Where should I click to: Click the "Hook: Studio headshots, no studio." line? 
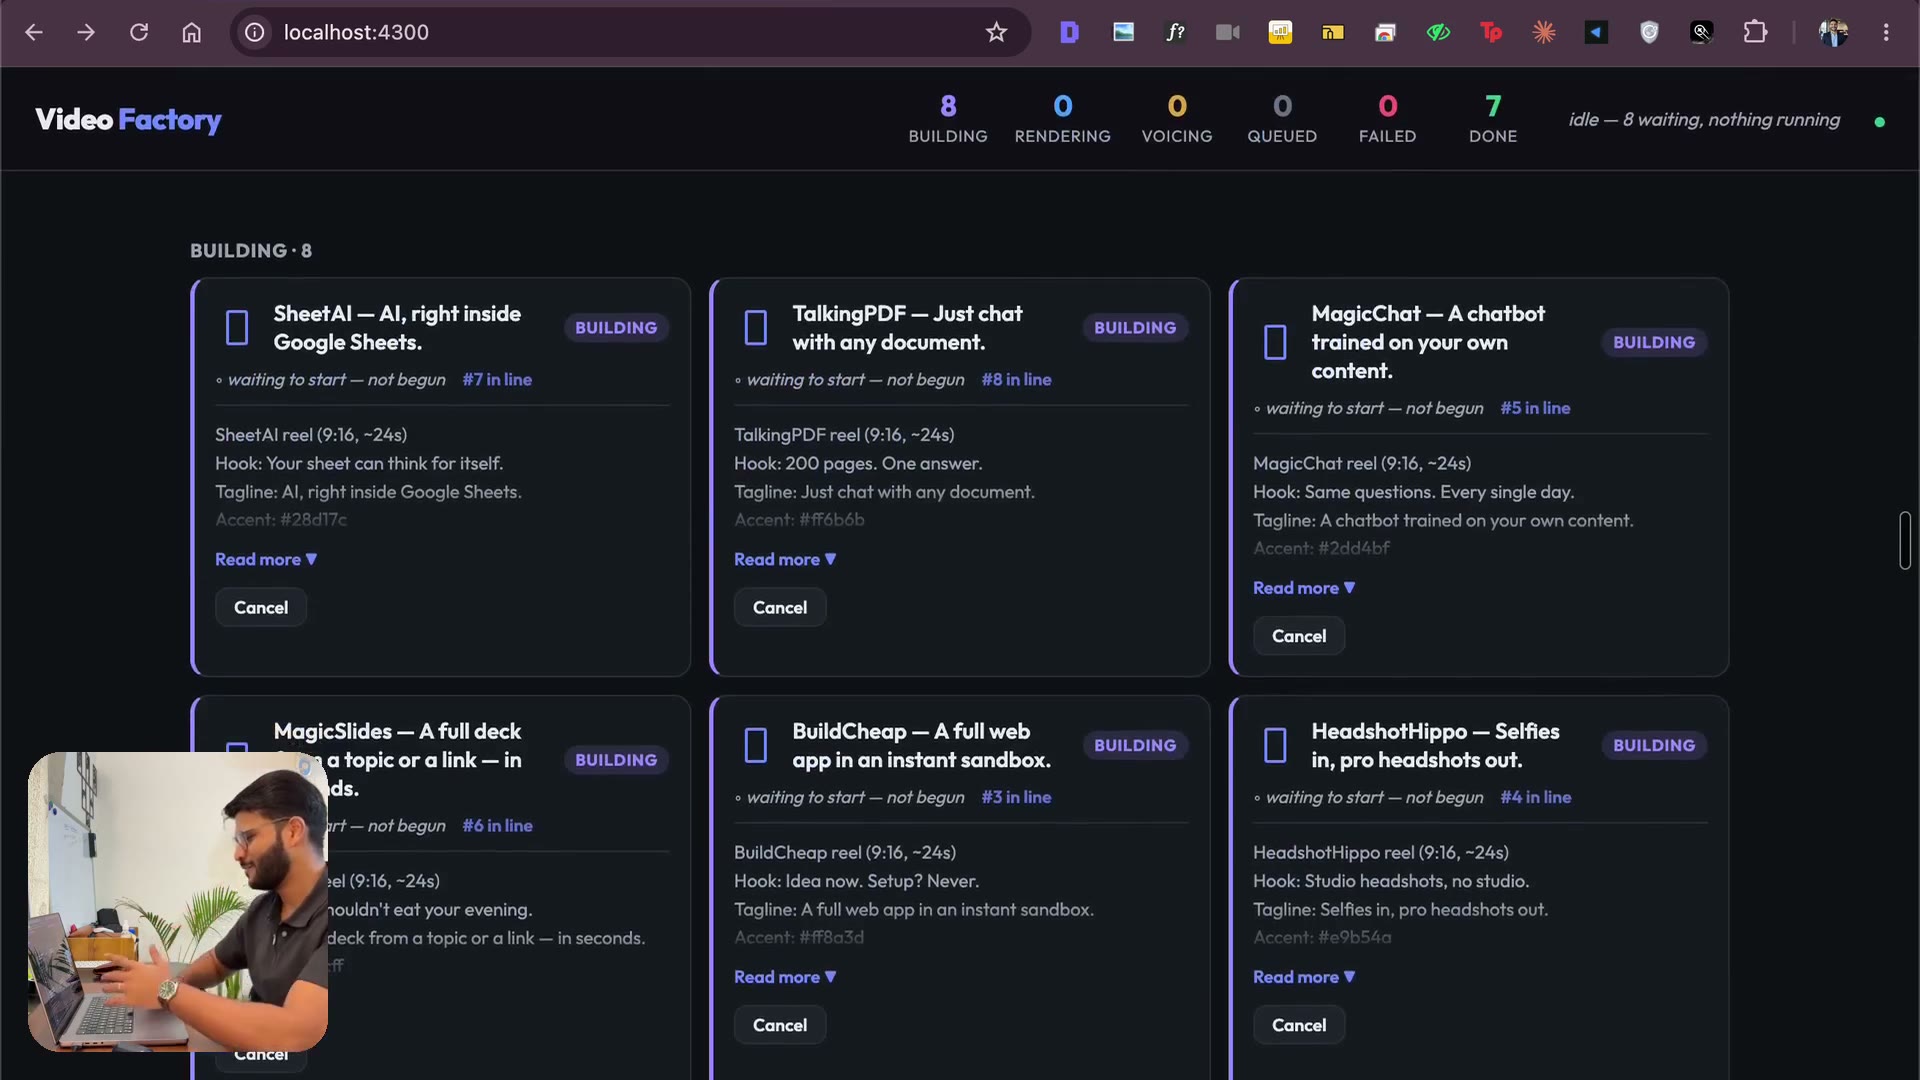click(x=1391, y=881)
